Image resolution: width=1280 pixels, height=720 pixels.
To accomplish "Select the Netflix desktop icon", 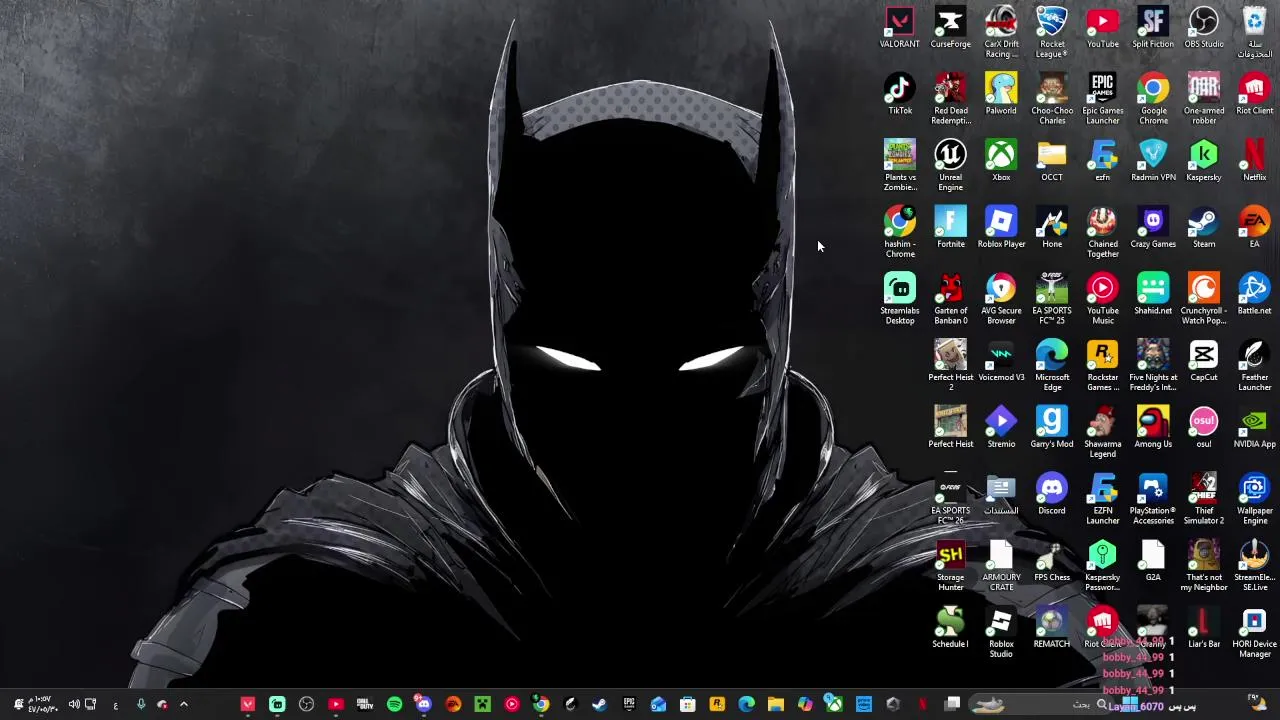I will click(x=1254, y=162).
